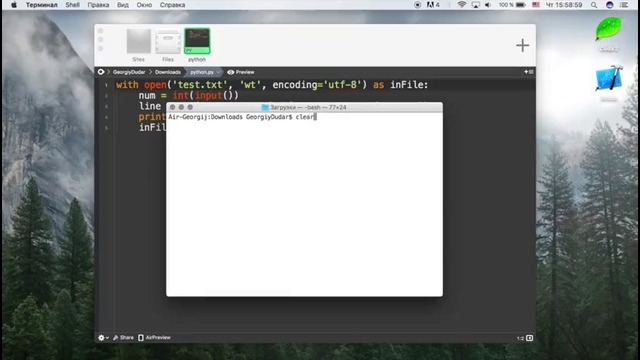Open the Shell menu
The width and height of the screenshot is (640, 360).
(72, 5)
